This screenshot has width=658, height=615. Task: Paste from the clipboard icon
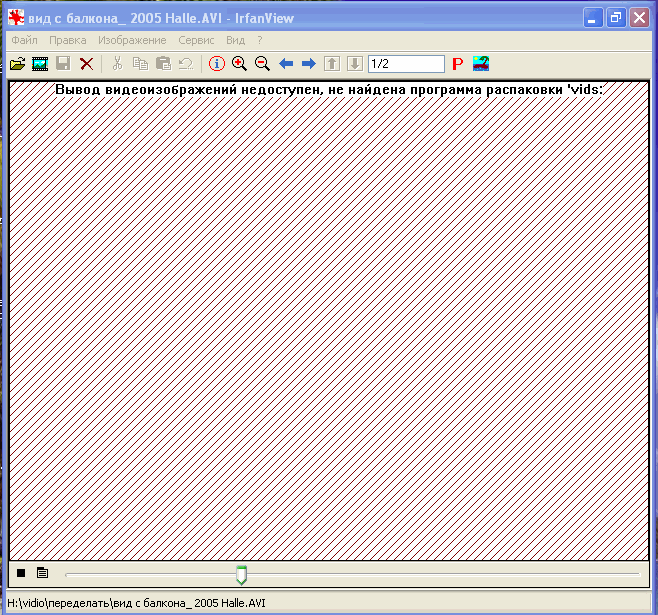163,64
